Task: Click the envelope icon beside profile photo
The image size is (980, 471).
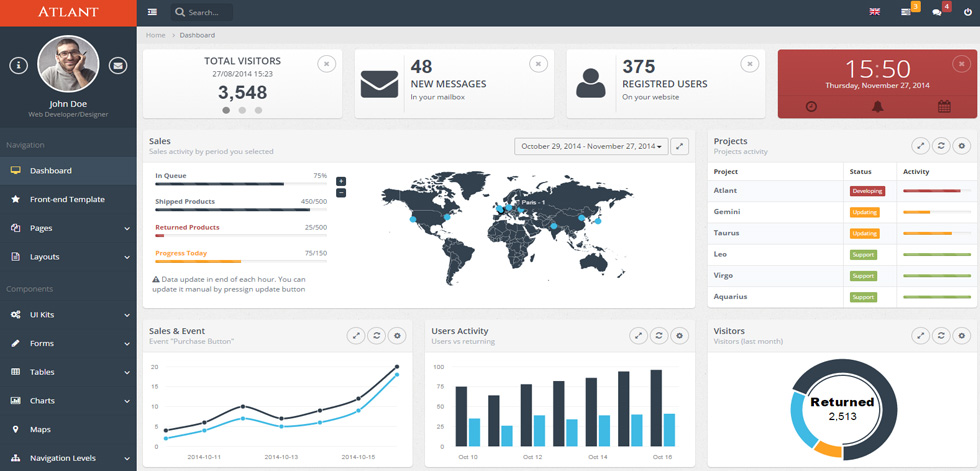Action: click(118, 64)
